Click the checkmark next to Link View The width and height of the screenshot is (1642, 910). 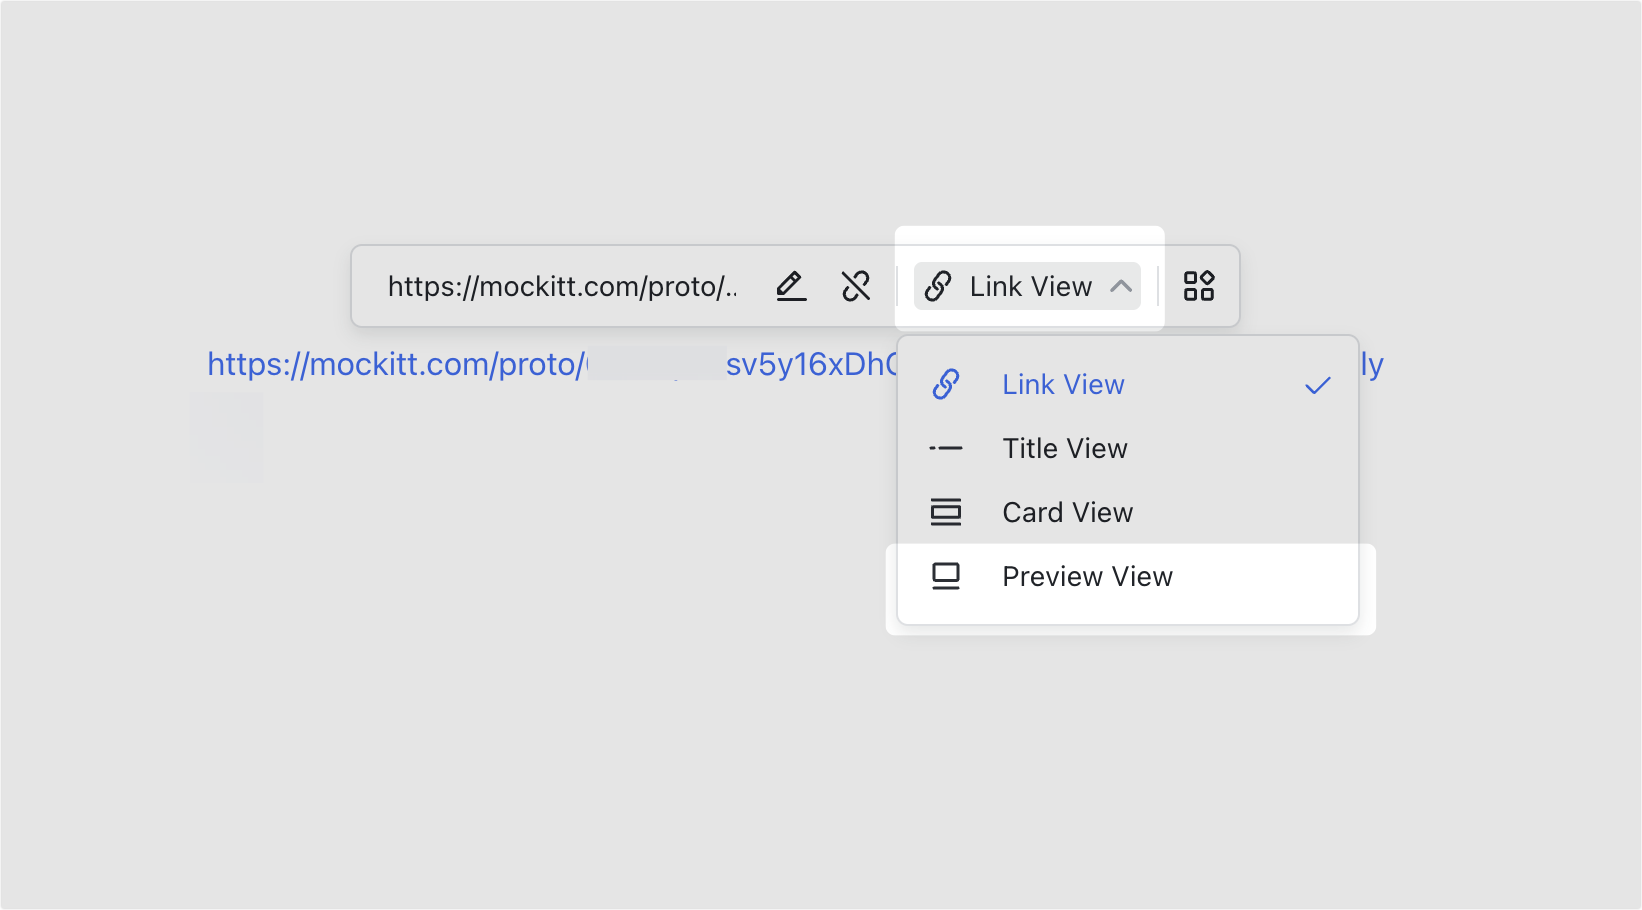tap(1318, 384)
